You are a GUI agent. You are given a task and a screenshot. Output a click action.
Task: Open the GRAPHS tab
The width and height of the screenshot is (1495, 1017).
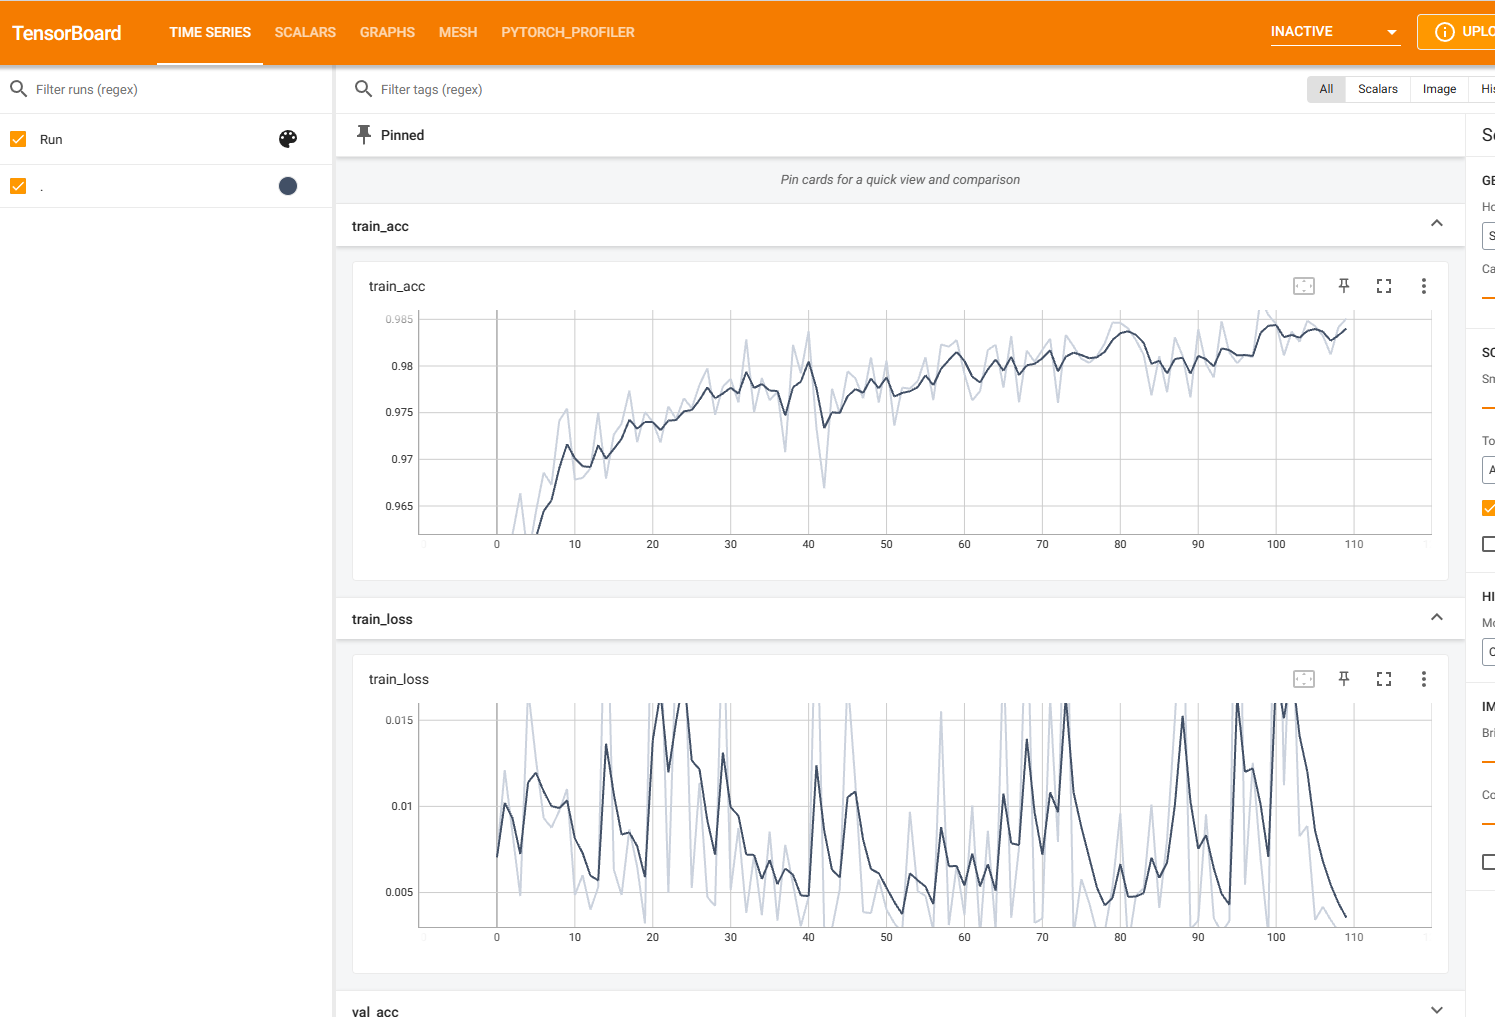point(387,32)
